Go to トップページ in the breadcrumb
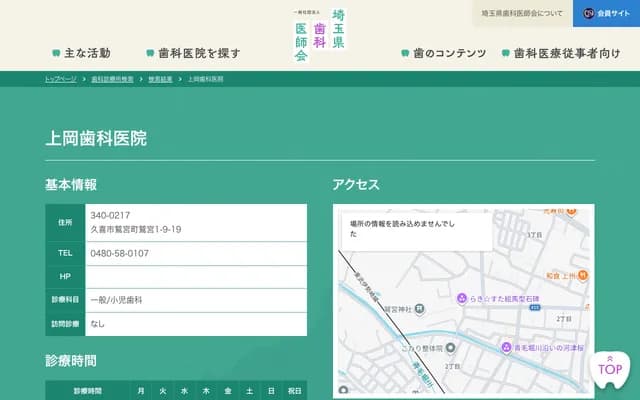 tap(60, 79)
